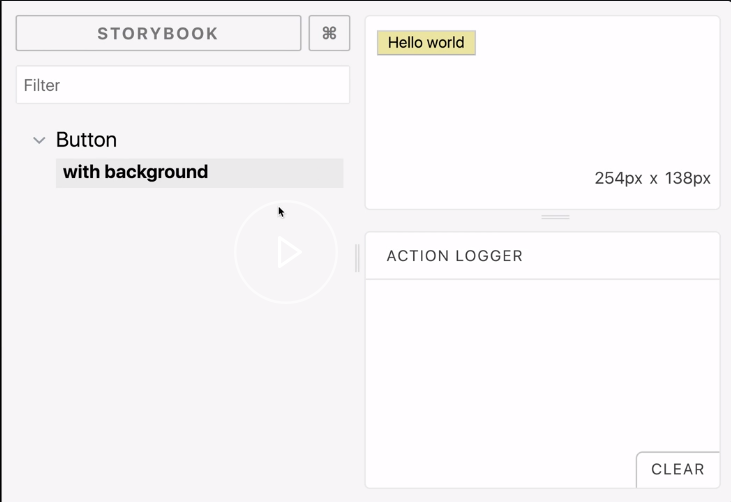Click the empty Action Logger log area
This screenshot has width=731, height=502.
pos(540,370)
